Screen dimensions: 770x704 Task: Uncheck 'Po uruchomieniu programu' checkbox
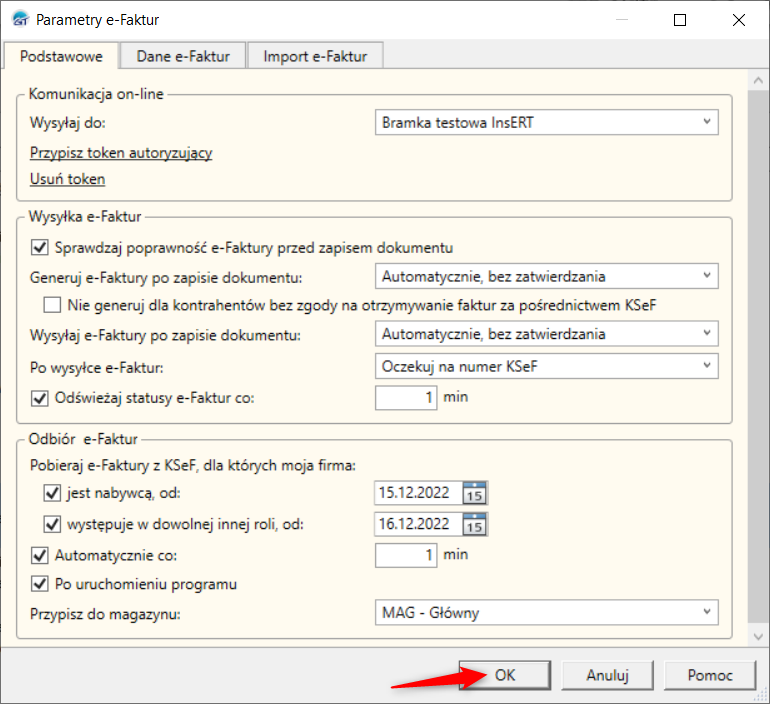pyautogui.click(x=41, y=584)
